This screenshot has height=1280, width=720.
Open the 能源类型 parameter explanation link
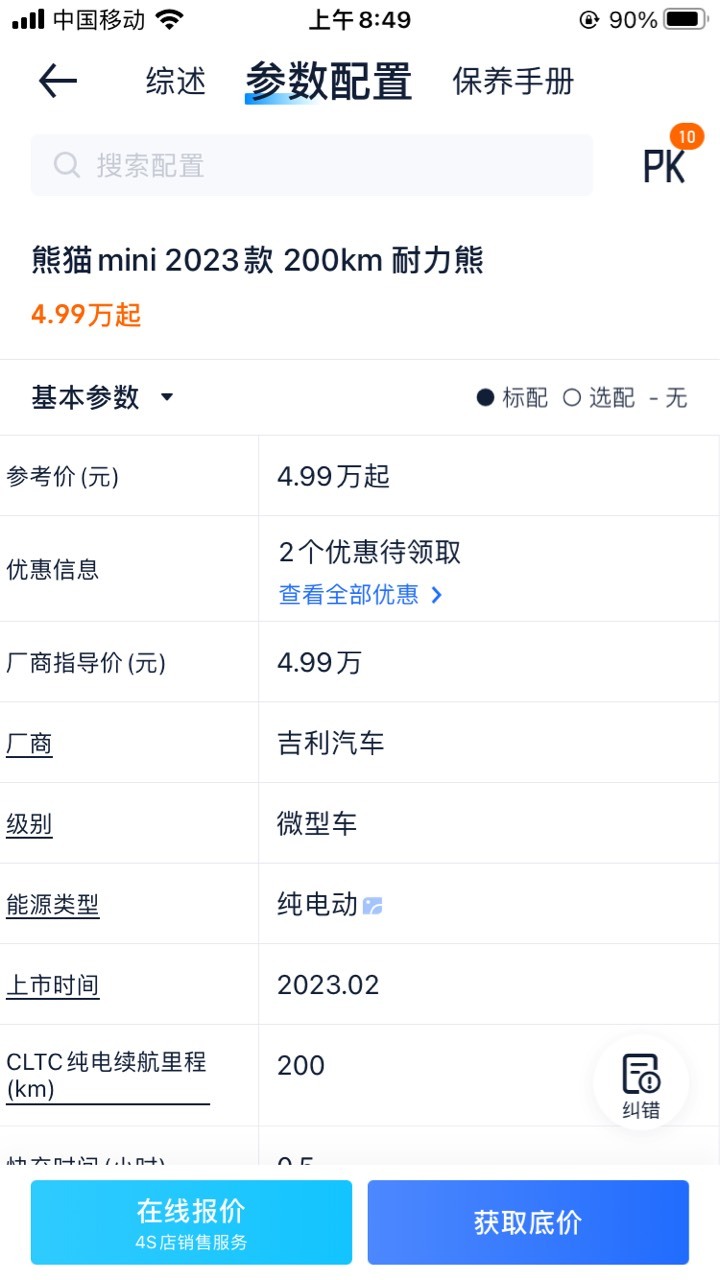pyautogui.click(x=52, y=905)
